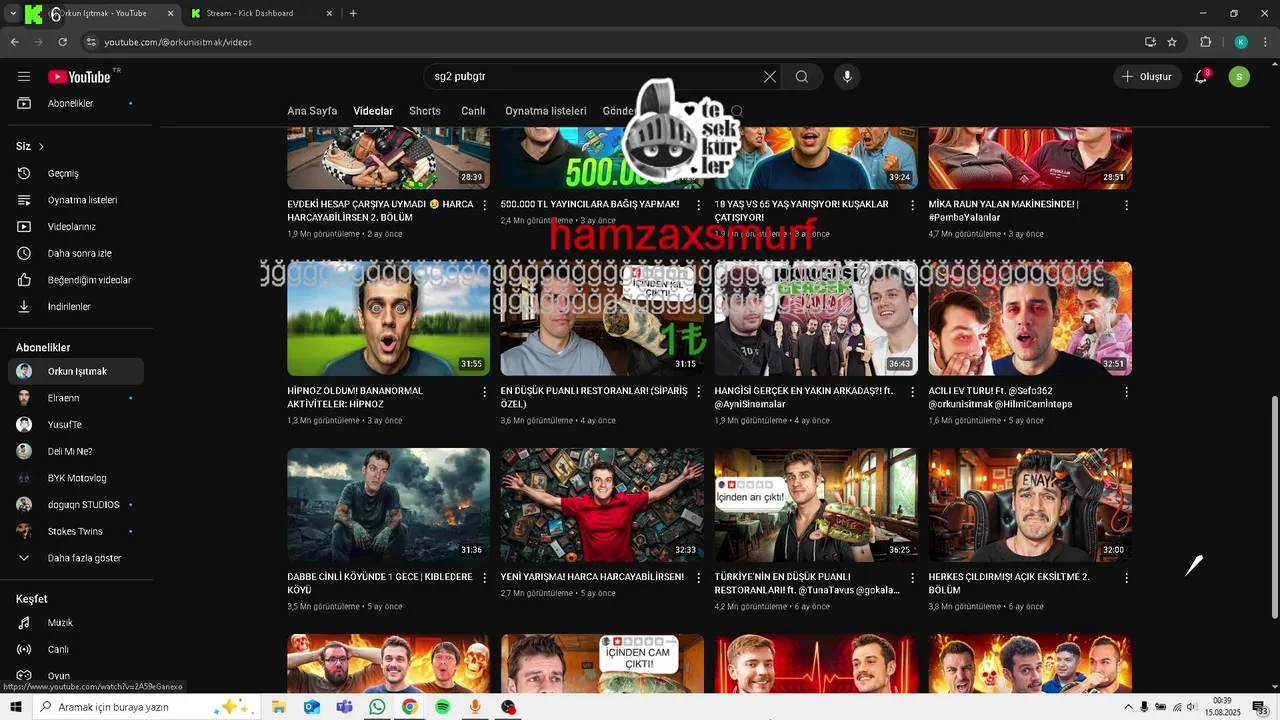The width and height of the screenshot is (1280, 720).
Task: Open new browser tab
Action: (x=353, y=13)
